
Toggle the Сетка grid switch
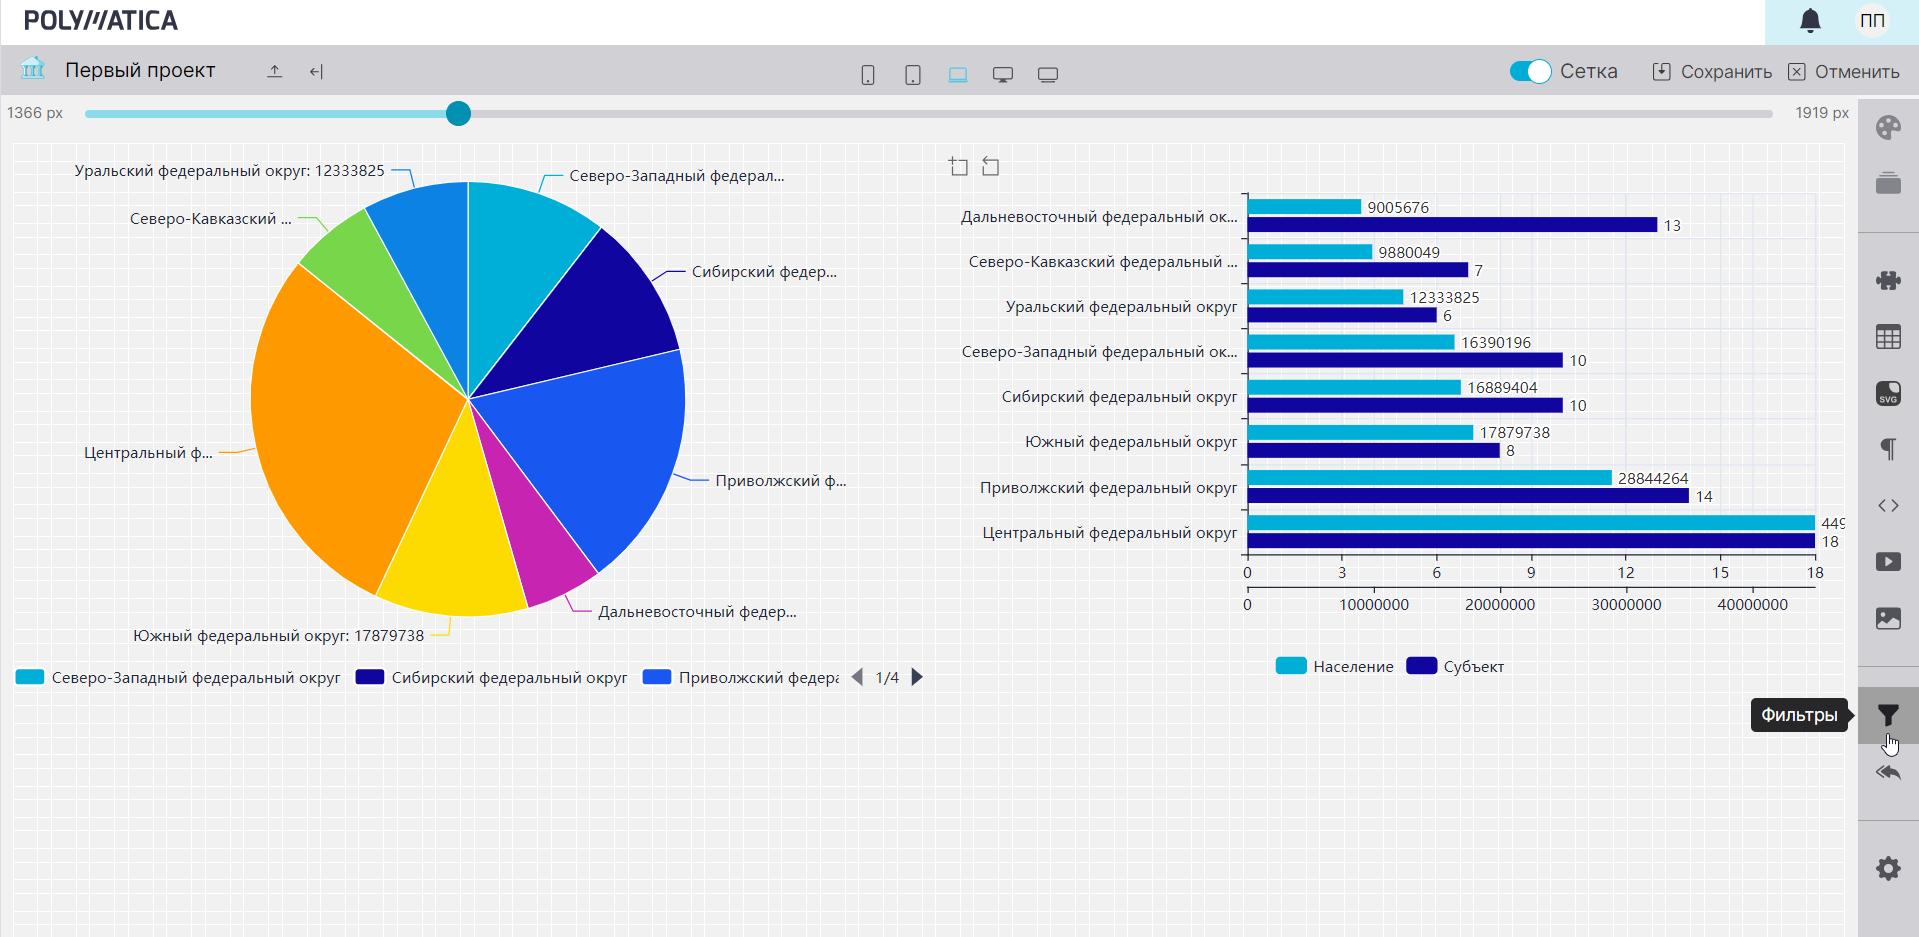coord(1530,71)
